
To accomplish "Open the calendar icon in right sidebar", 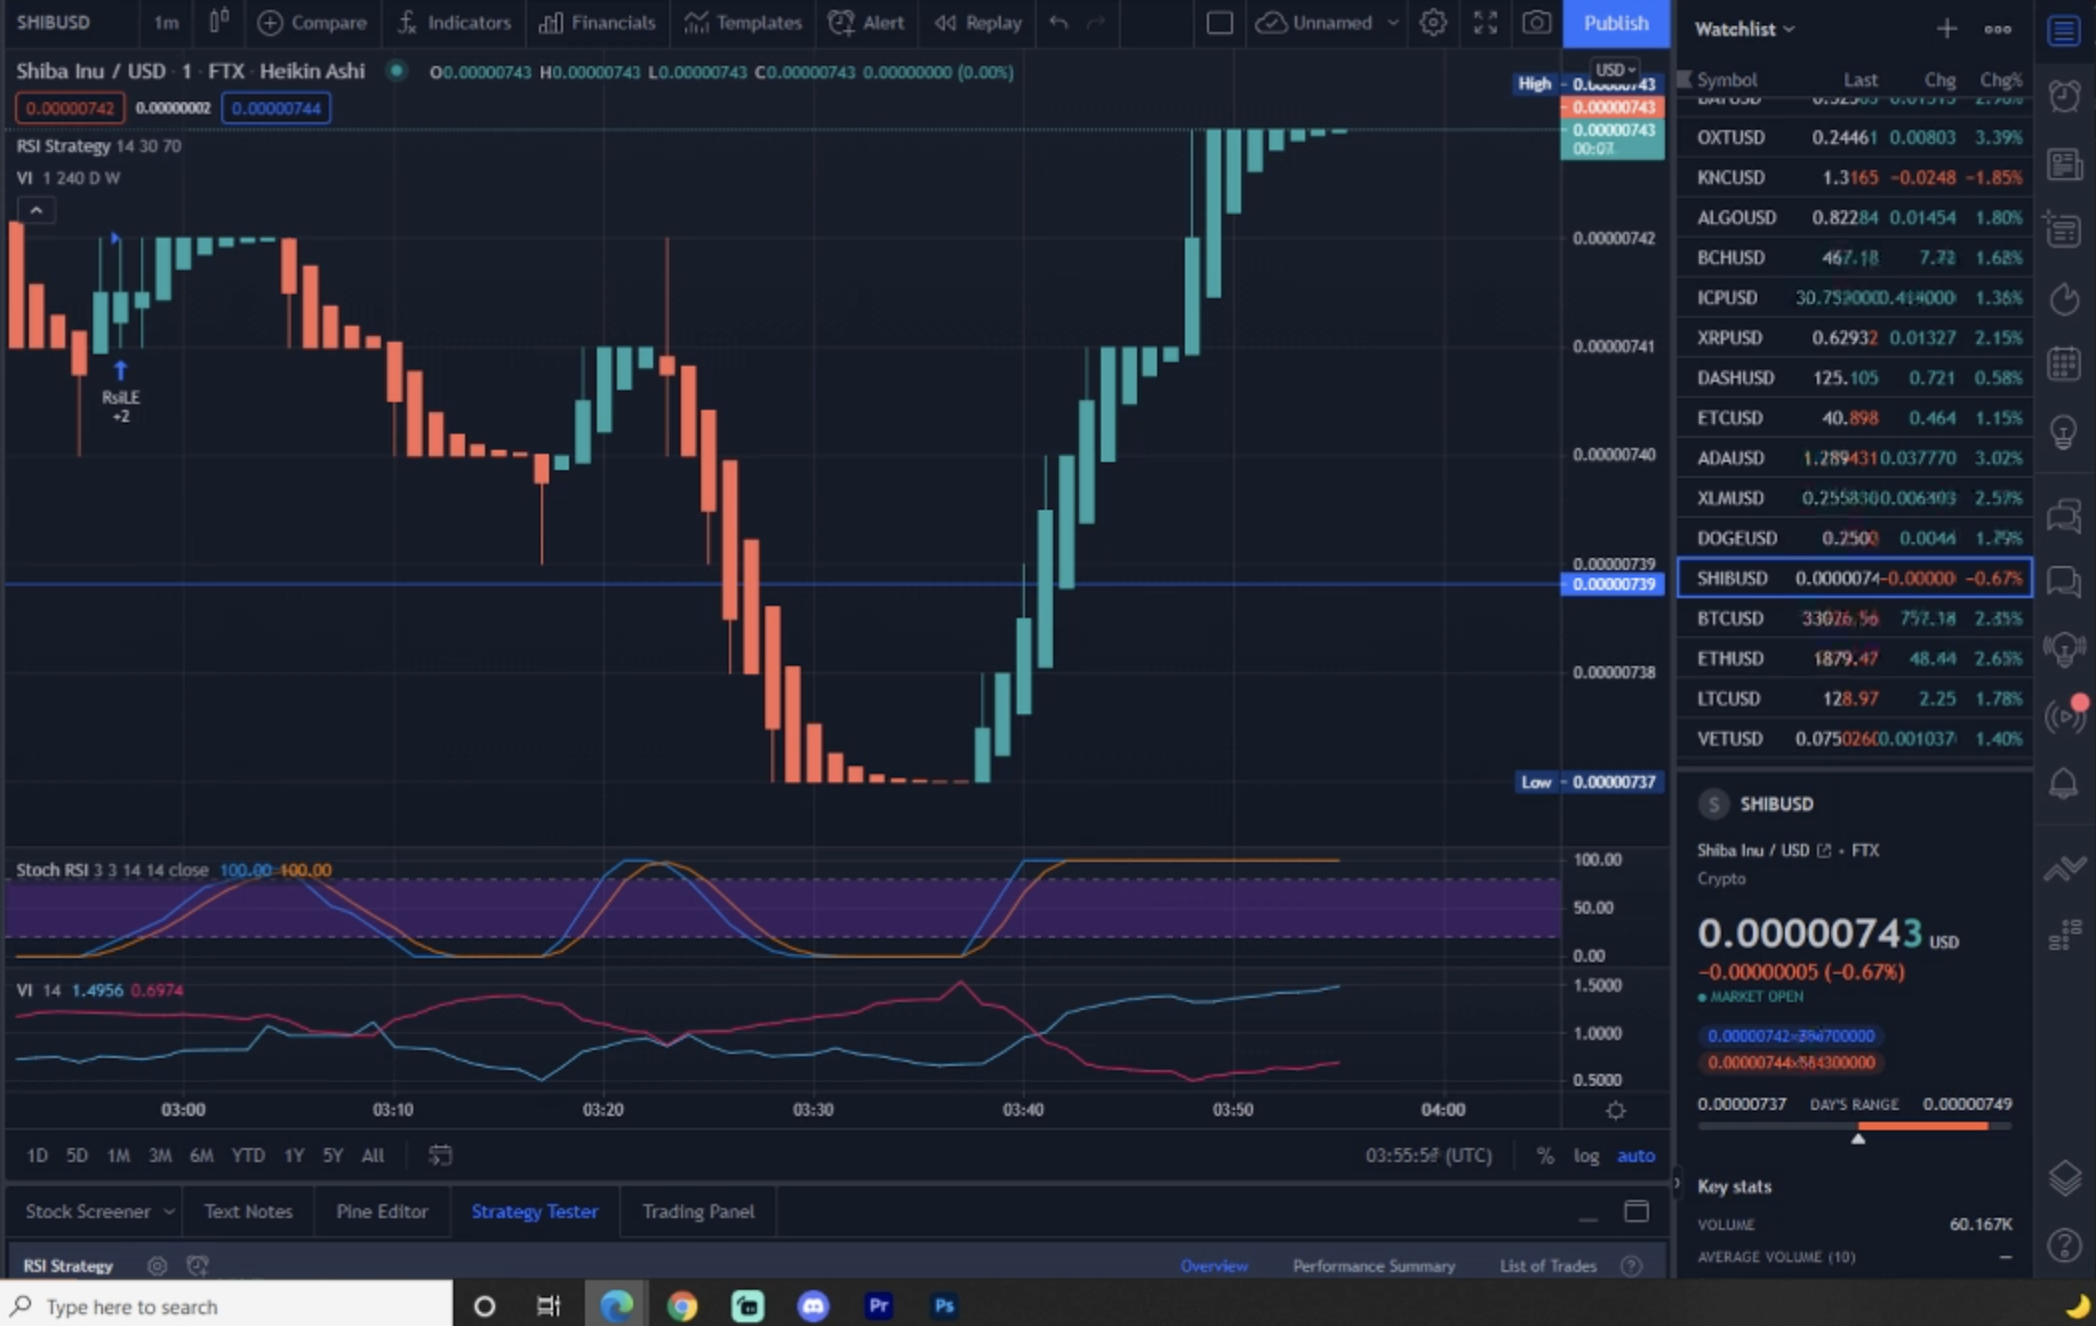I will [x=2064, y=364].
